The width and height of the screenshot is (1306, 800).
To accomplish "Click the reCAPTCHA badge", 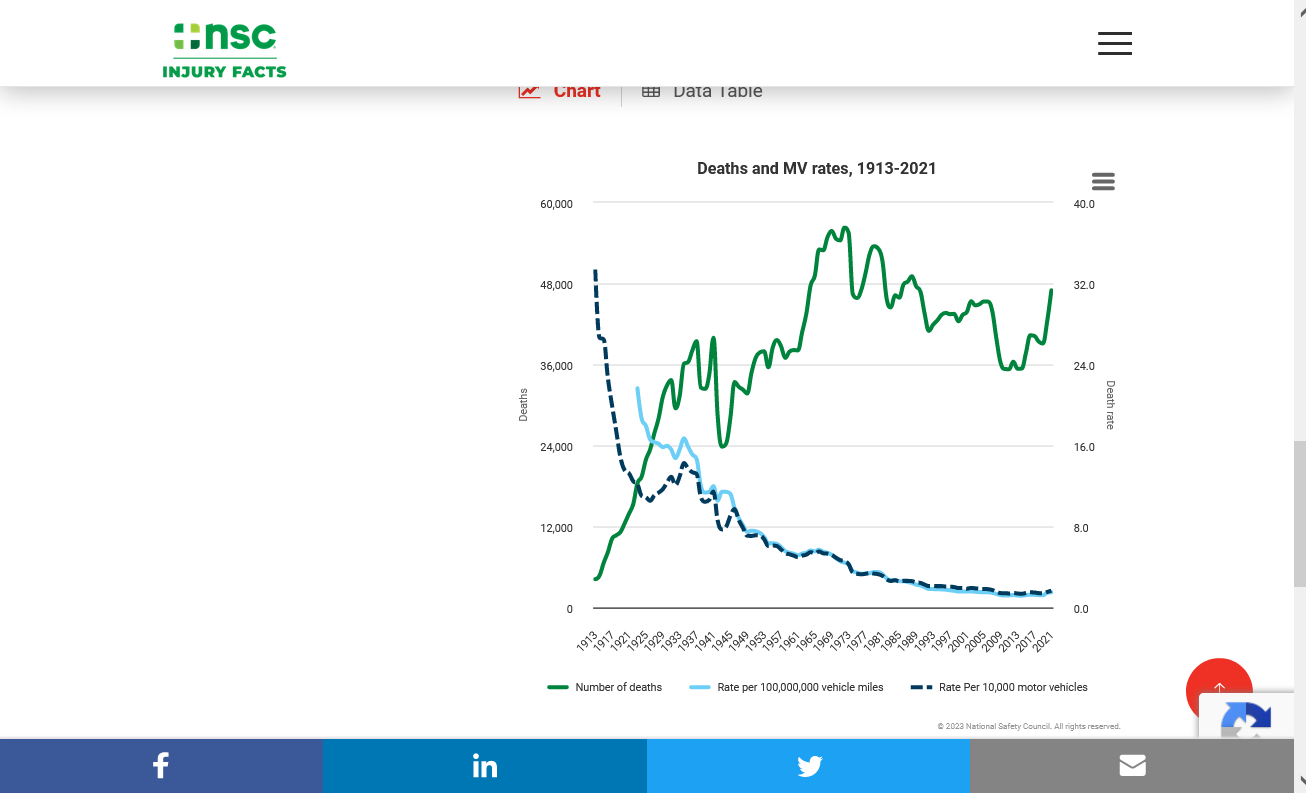I will point(1246,720).
